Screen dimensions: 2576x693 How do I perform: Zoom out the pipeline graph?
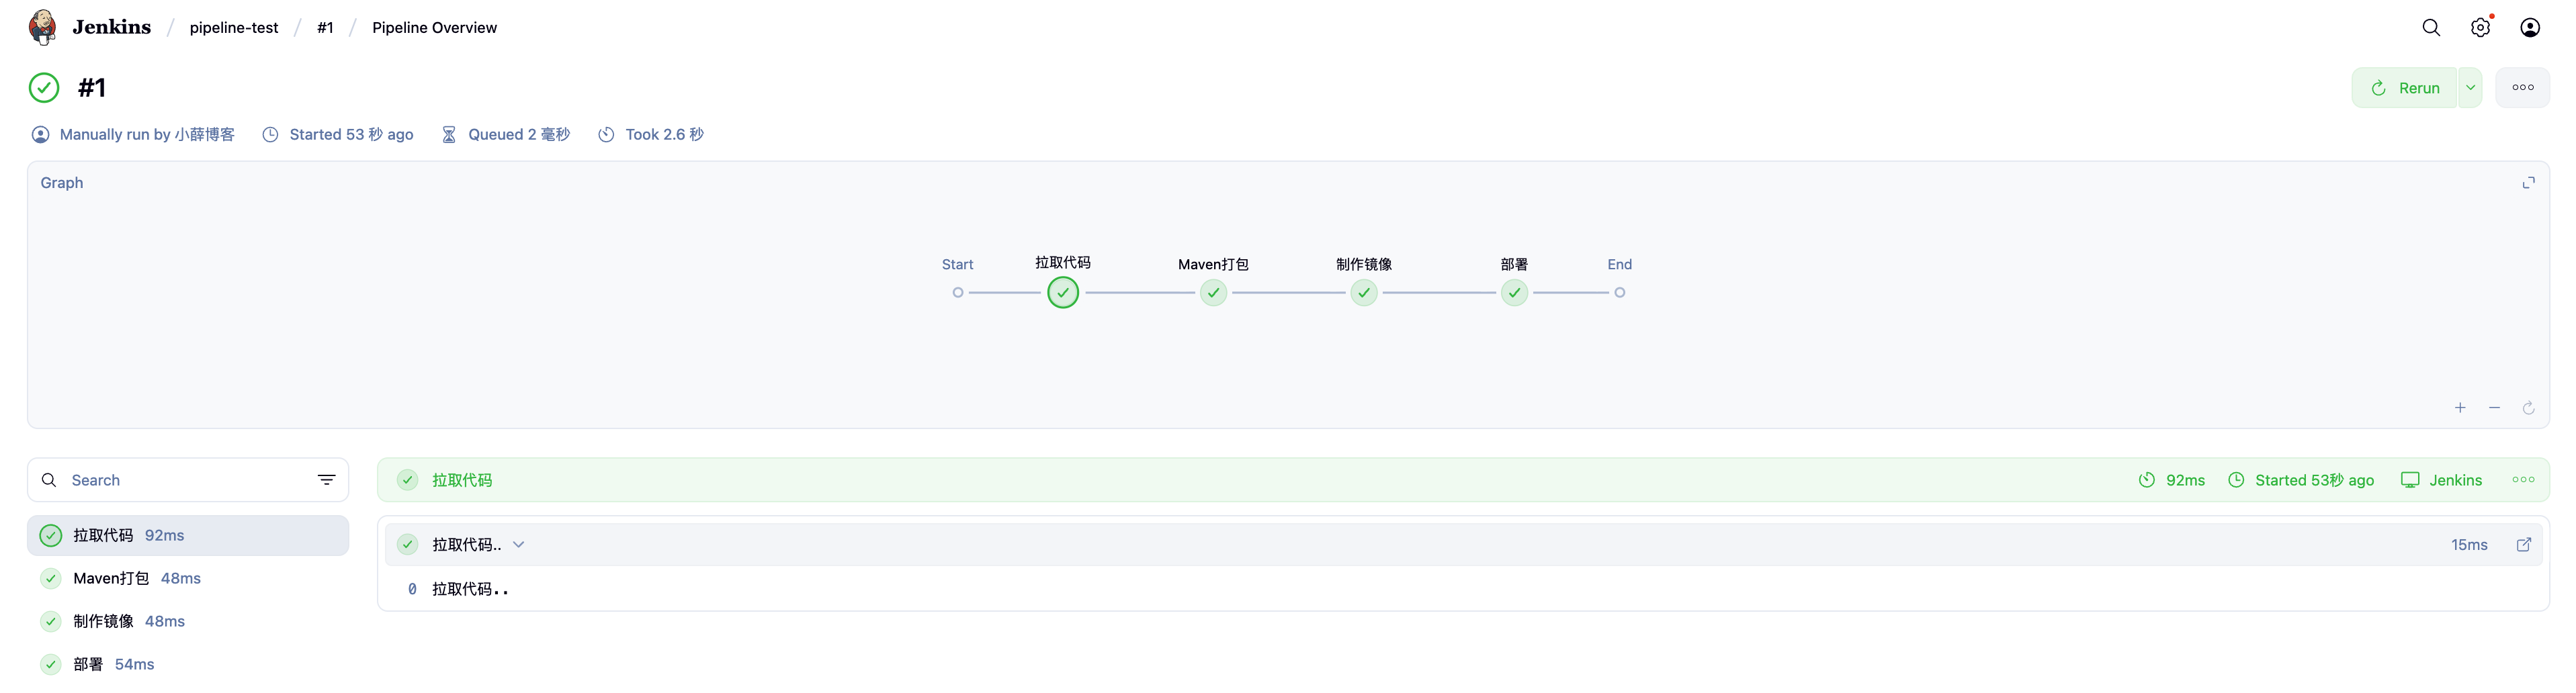pos(2494,408)
